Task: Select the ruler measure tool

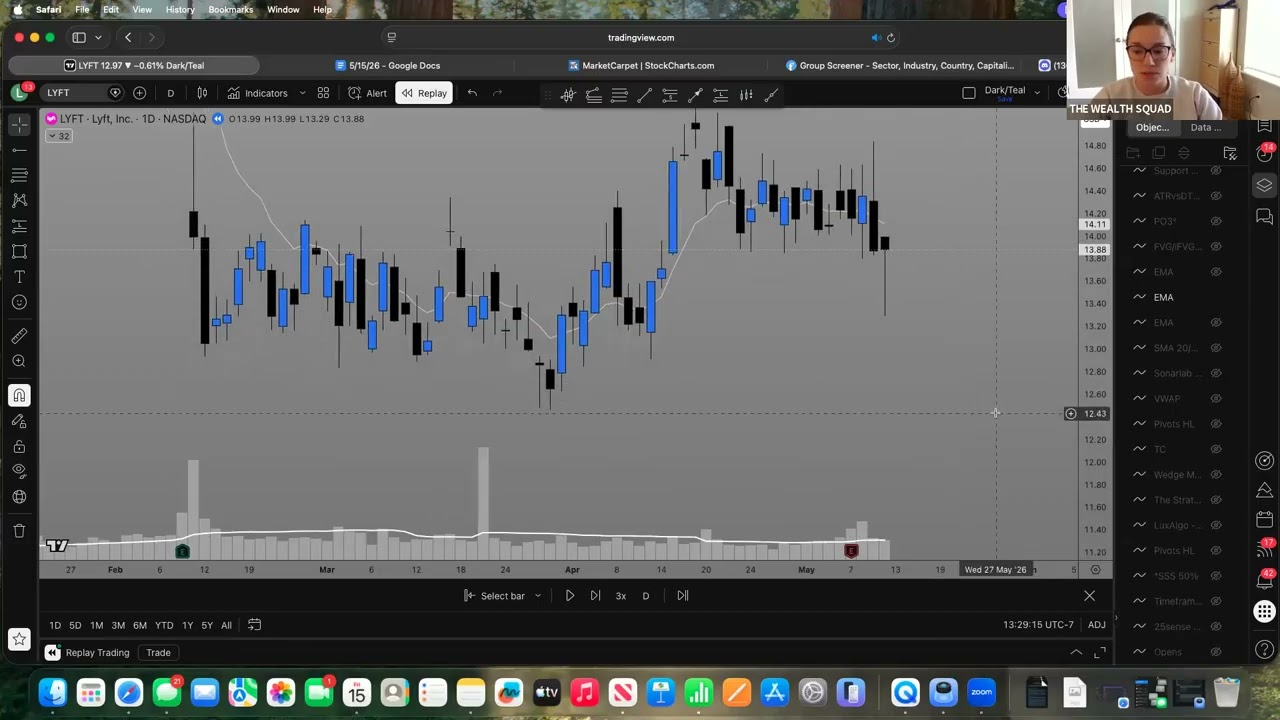Action: pyautogui.click(x=19, y=336)
